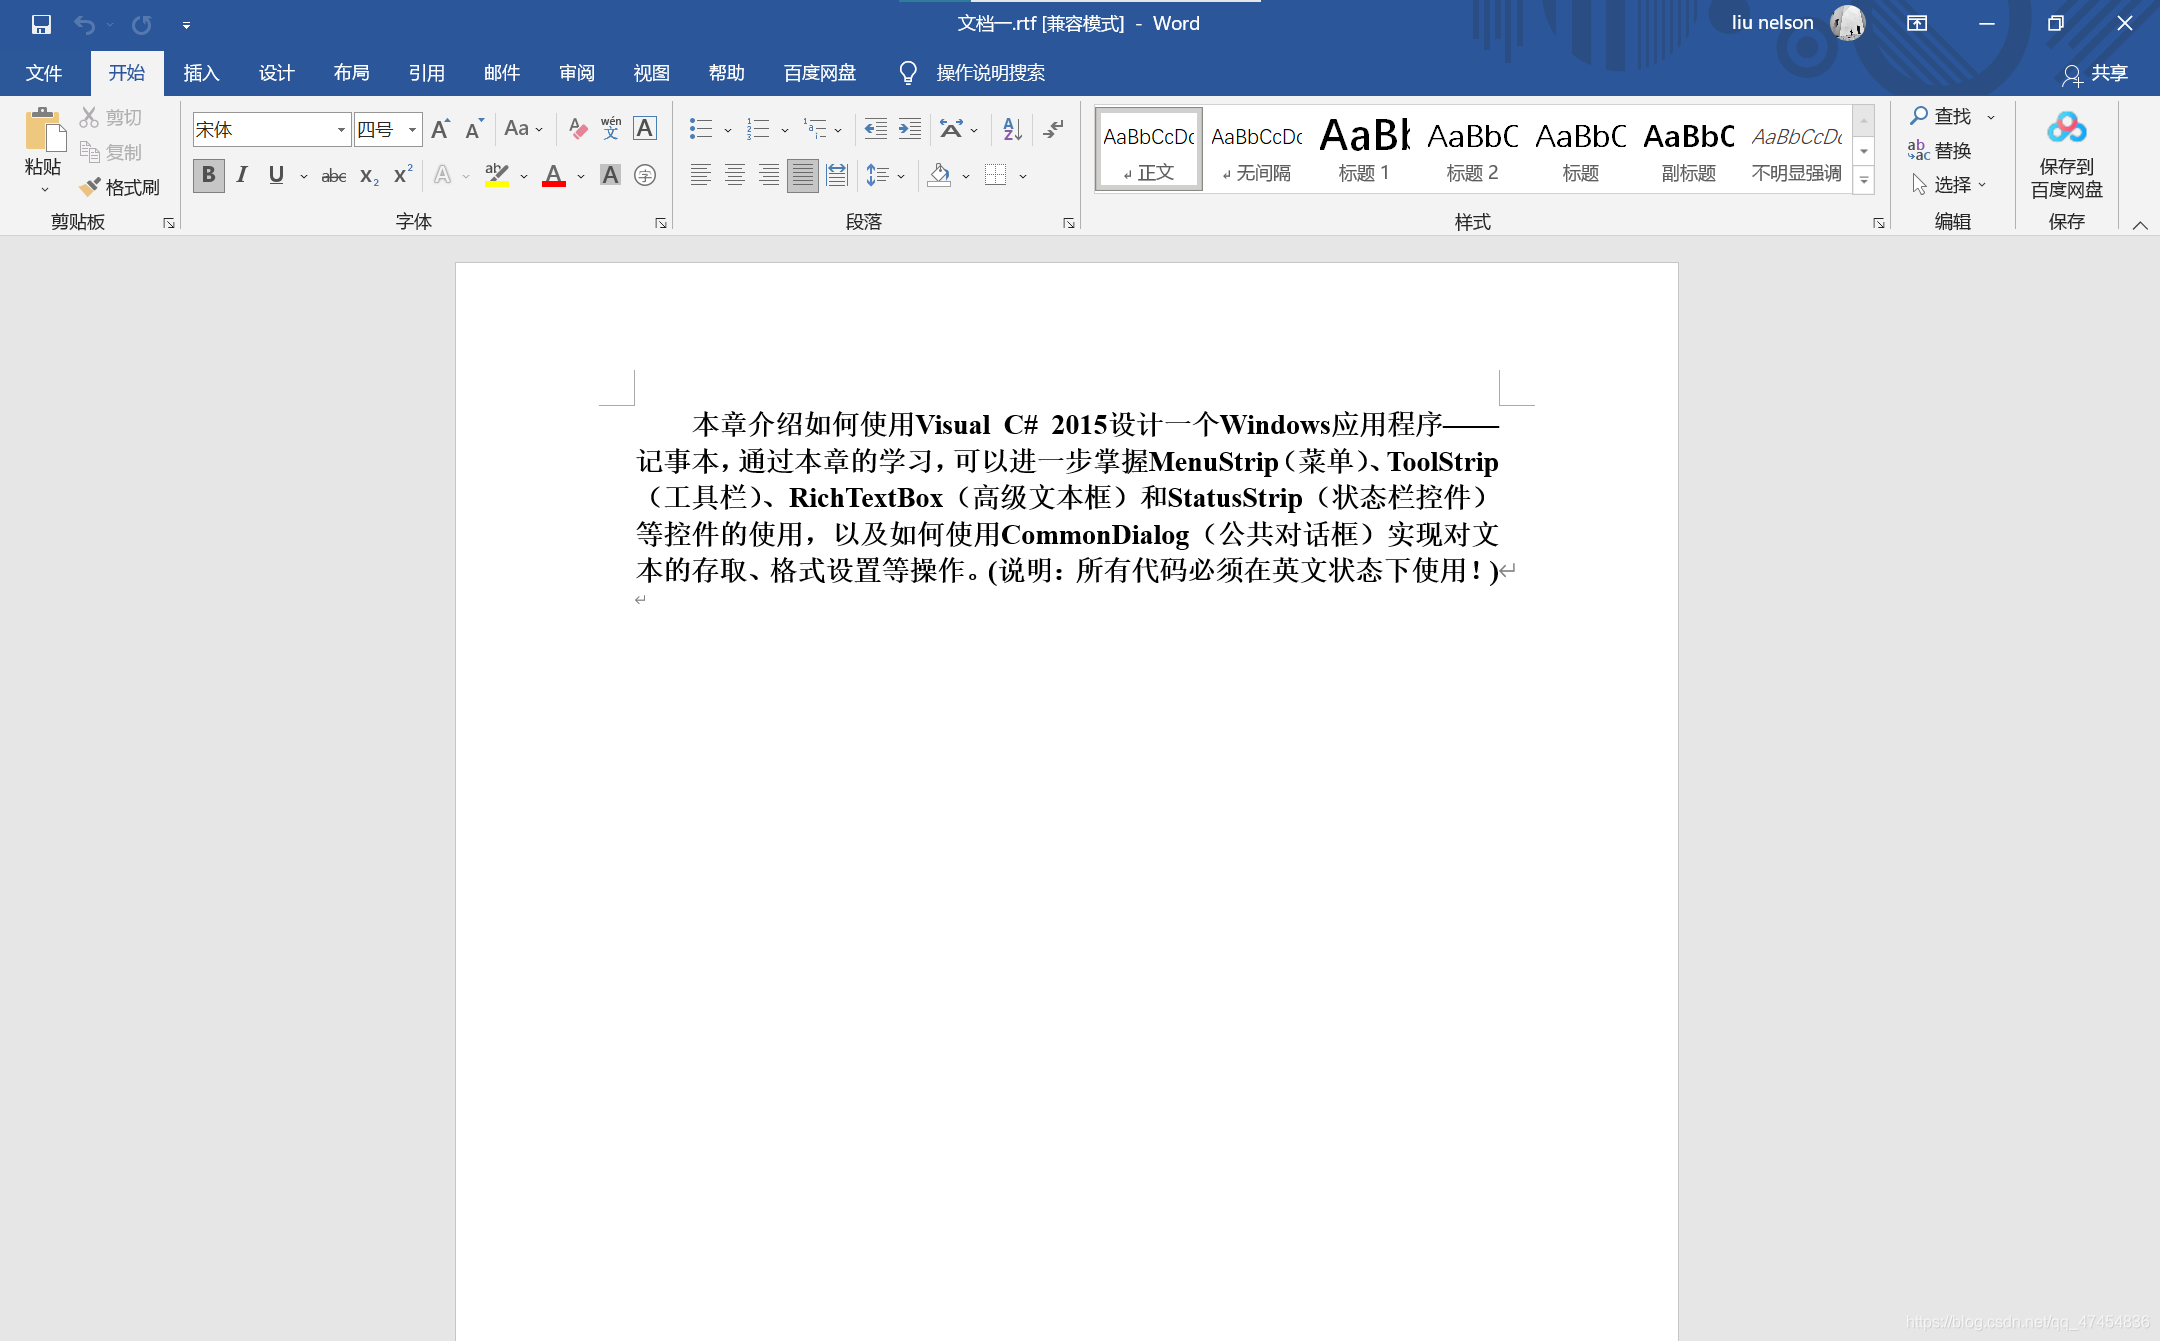Switch to the 视图 ribbon tab
This screenshot has width=2160, height=1341.
click(650, 71)
